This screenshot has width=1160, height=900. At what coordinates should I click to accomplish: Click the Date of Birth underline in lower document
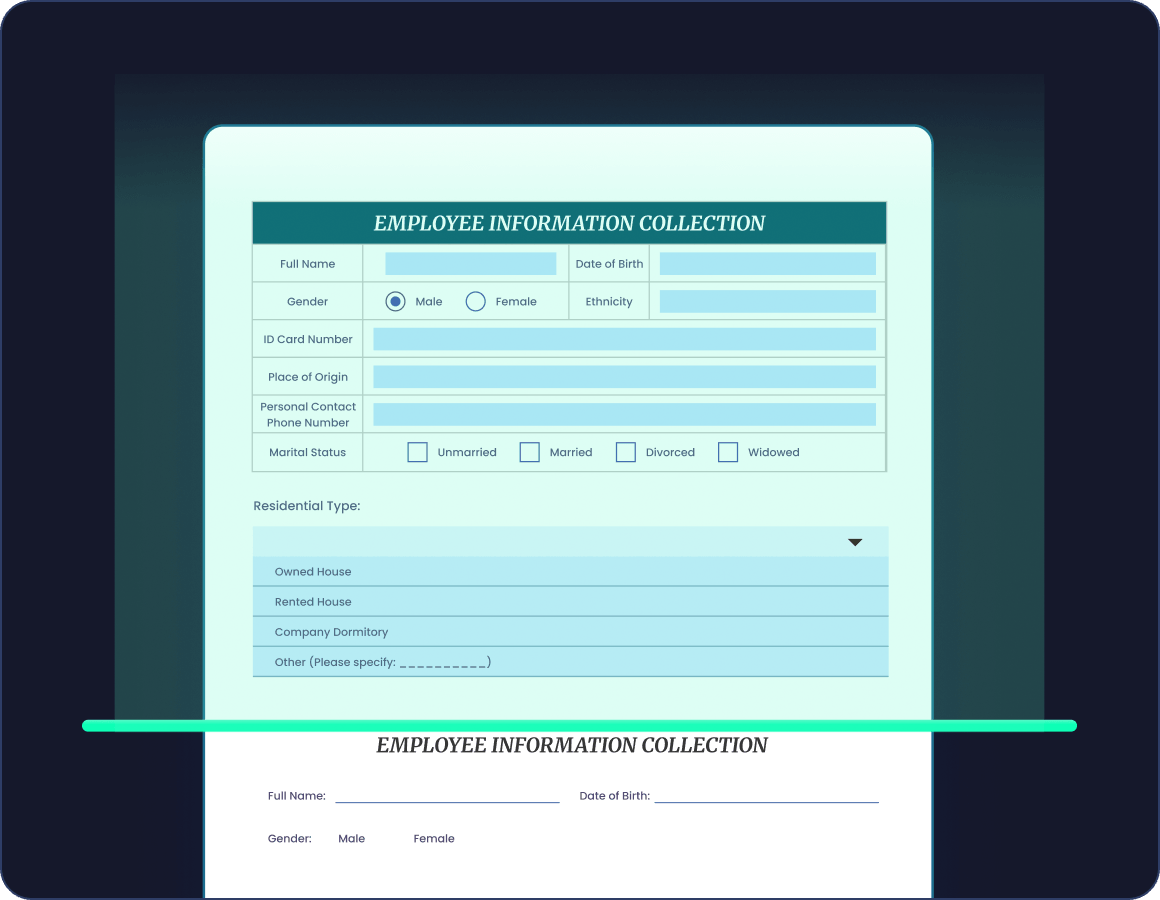(766, 802)
